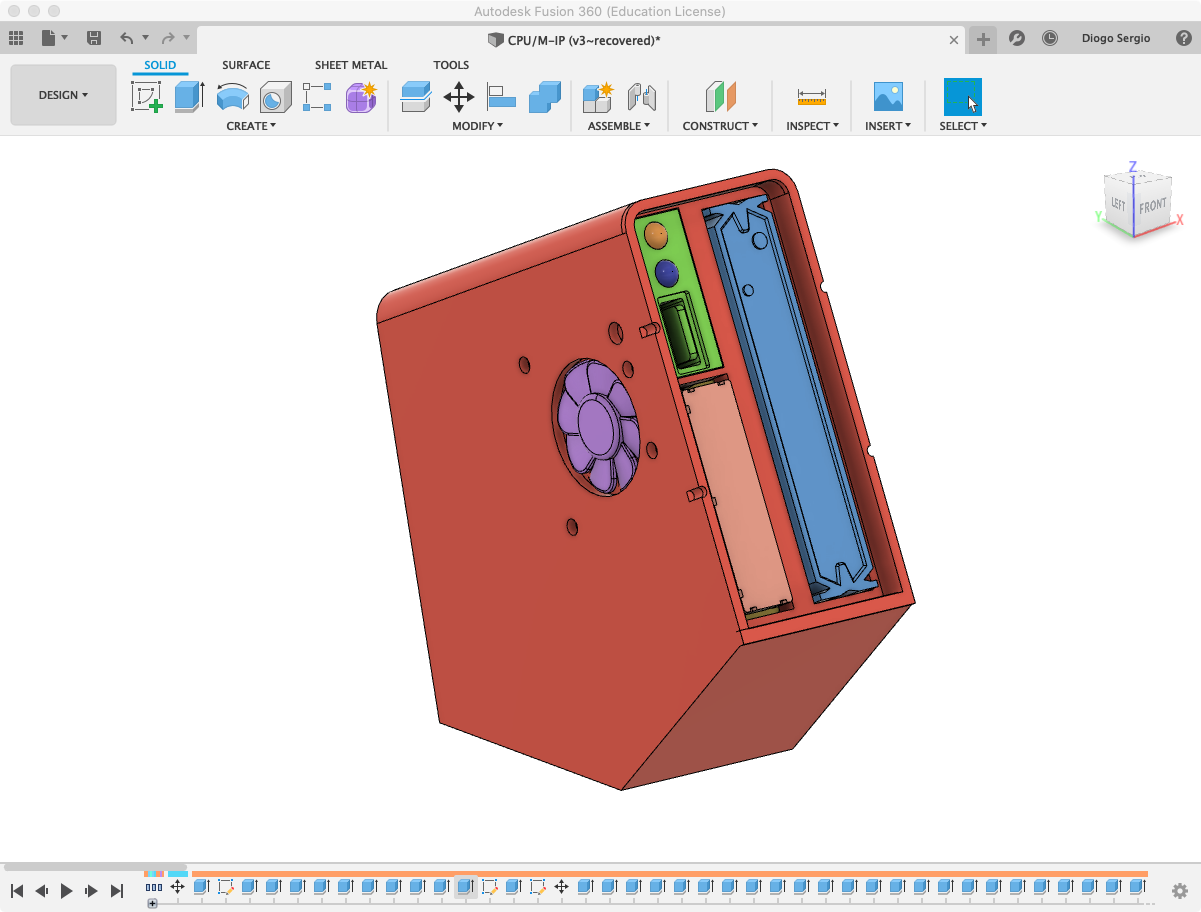Click the LEFT face of the ViewCube
The width and height of the screenshot is (1201, 912).
[1118, 205]
